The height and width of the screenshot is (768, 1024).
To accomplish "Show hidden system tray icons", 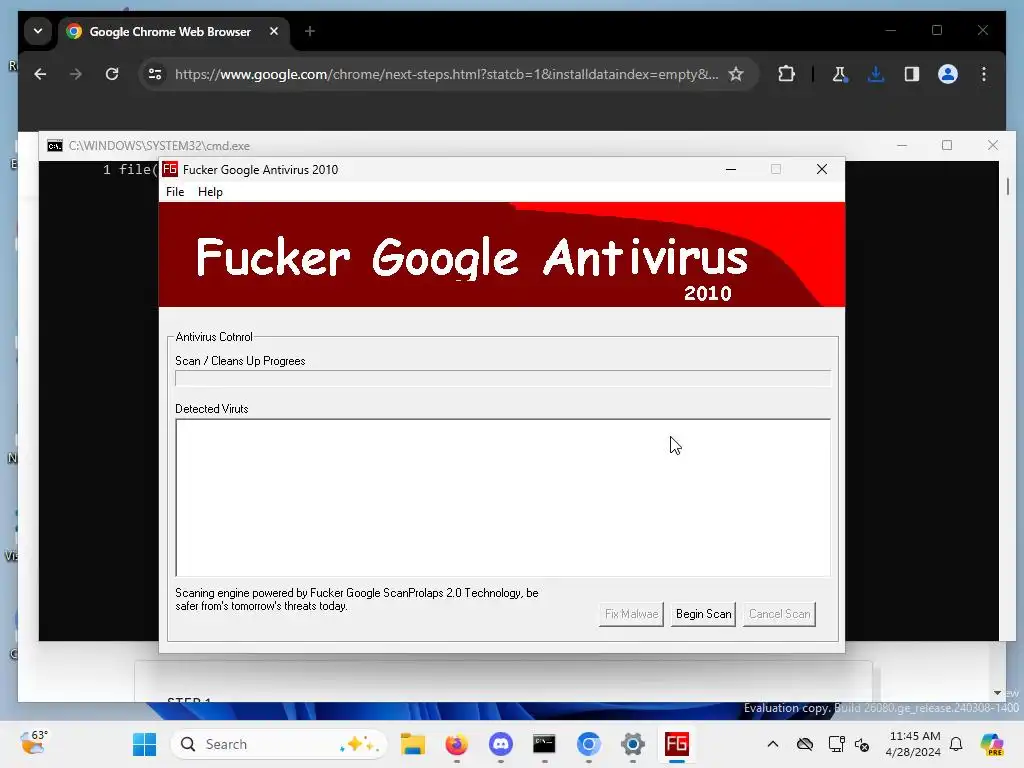I will click(x=773, y=744).
